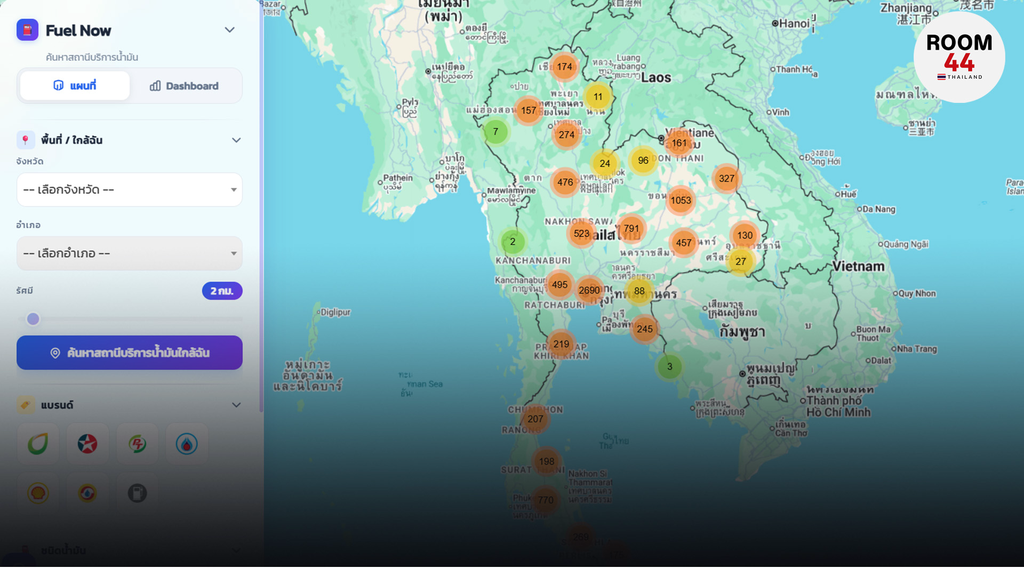
Task: Switch to the Dashboard tab
Action: [186, 86]
